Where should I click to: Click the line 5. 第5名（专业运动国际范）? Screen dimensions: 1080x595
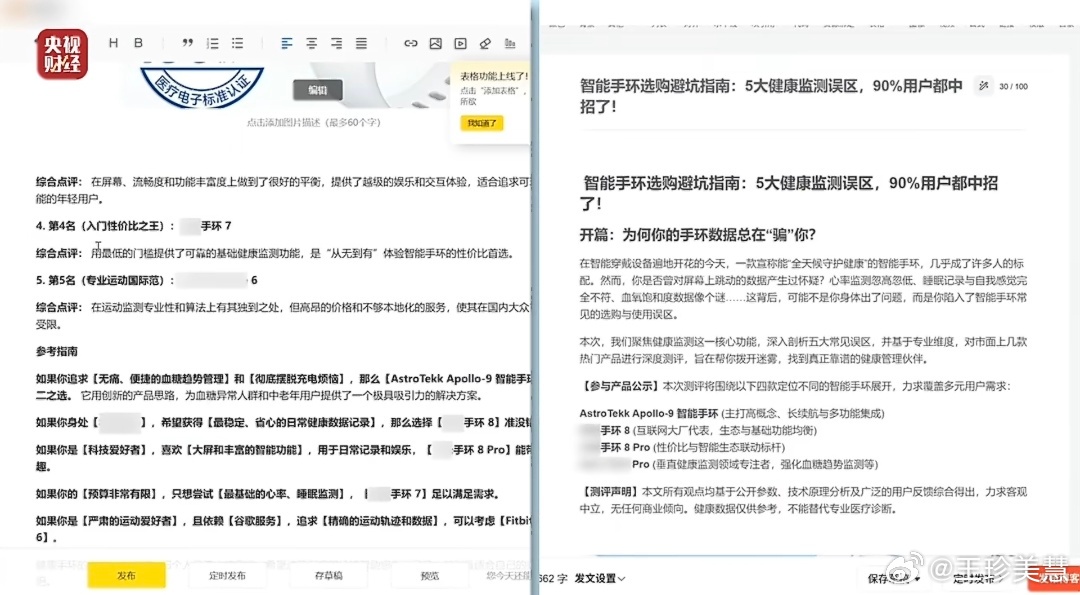point(147,280)
